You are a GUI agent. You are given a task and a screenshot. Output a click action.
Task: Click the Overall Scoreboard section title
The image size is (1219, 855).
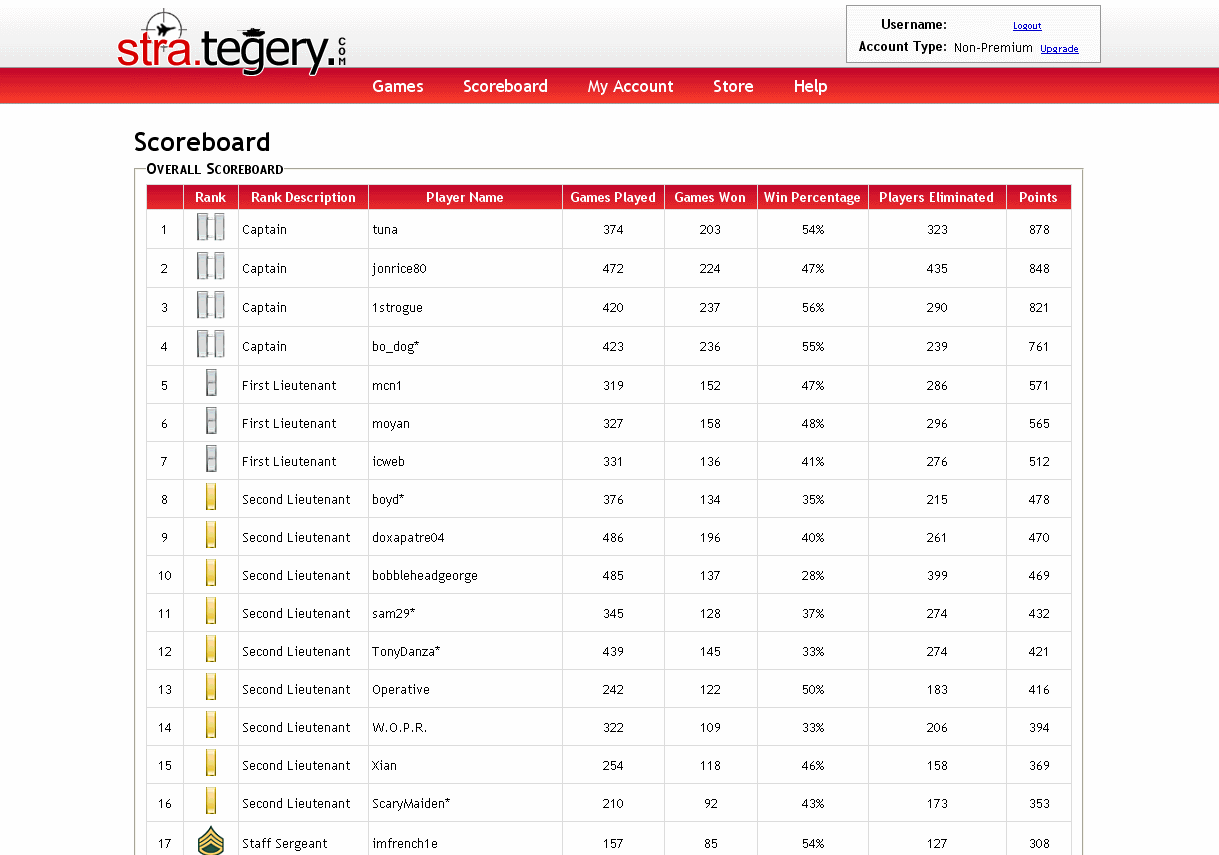[215, 169]
